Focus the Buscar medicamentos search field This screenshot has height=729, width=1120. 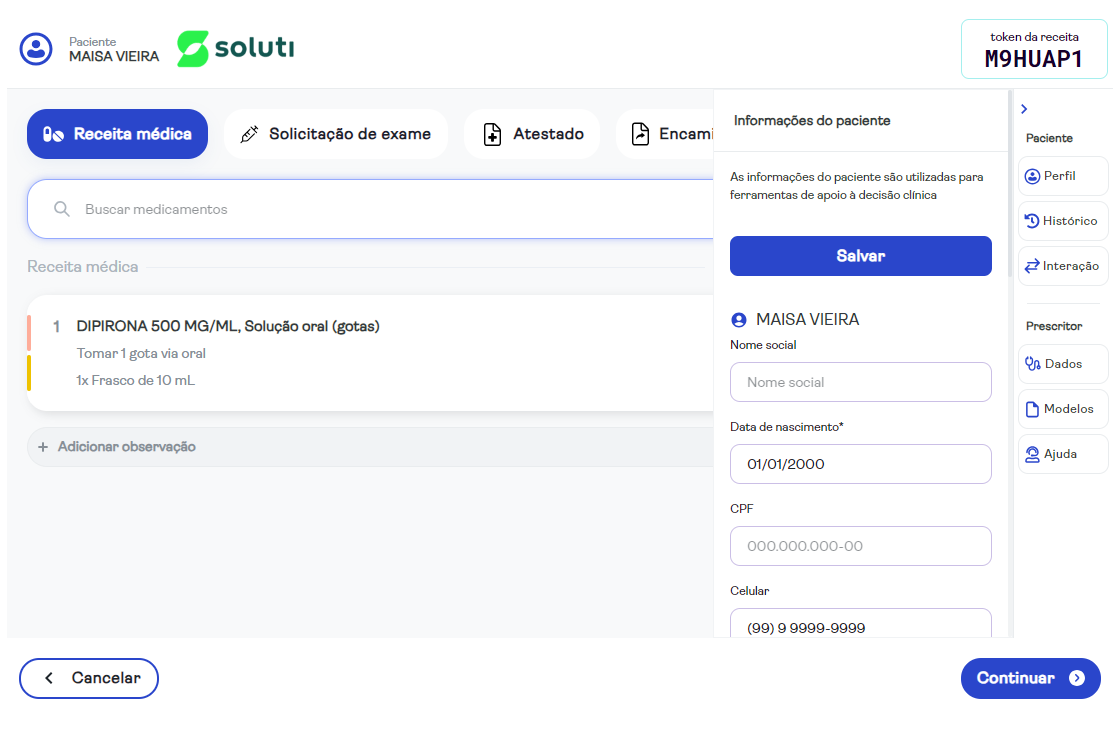380,209
